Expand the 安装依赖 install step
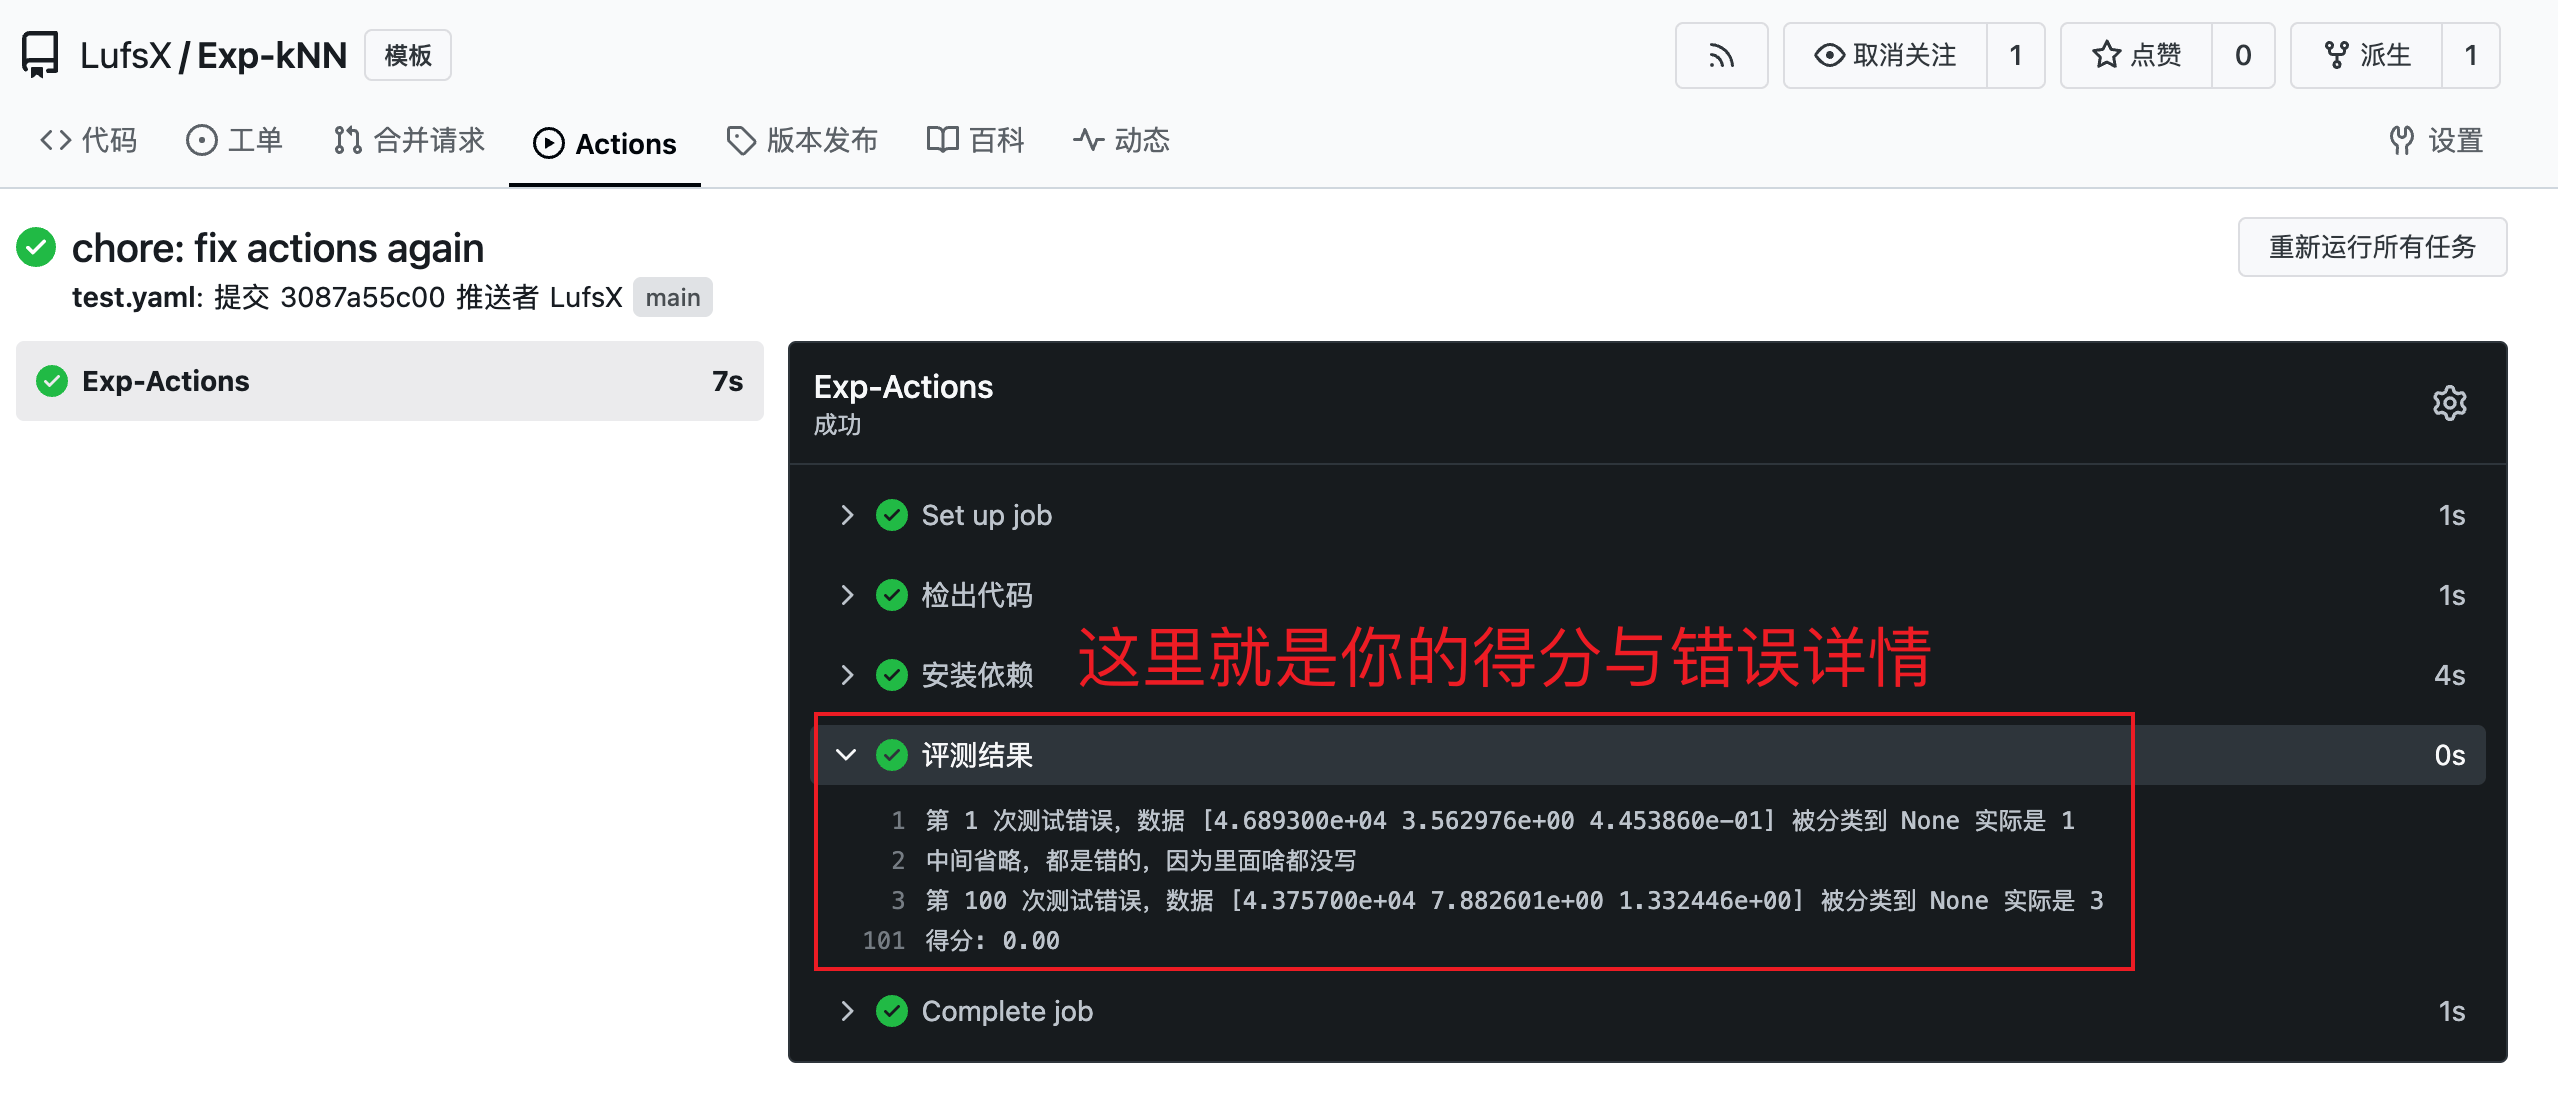Viewport: 2558px width, 1110px height. point(1648,675)
